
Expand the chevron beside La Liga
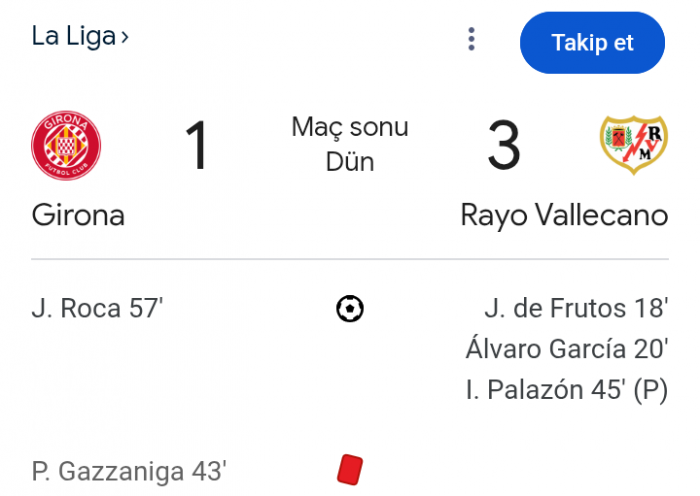coord(124,38)
